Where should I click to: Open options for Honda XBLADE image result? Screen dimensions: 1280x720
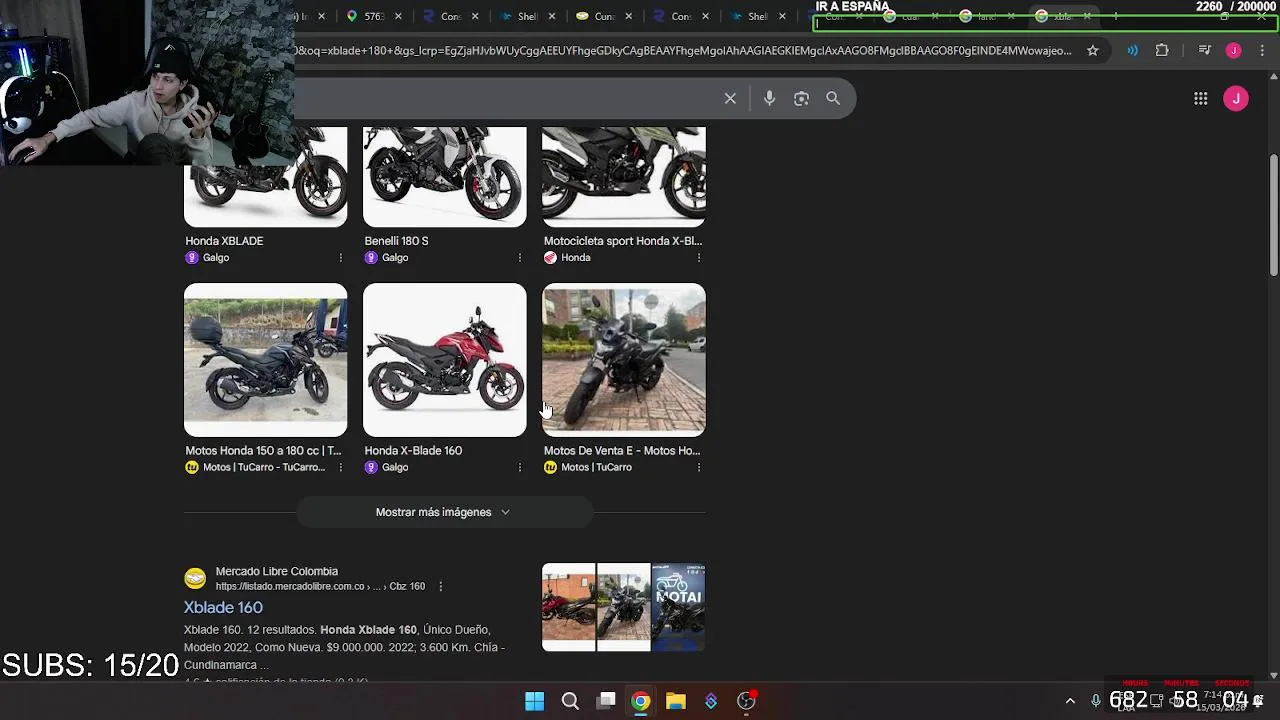tap(340, 258)
